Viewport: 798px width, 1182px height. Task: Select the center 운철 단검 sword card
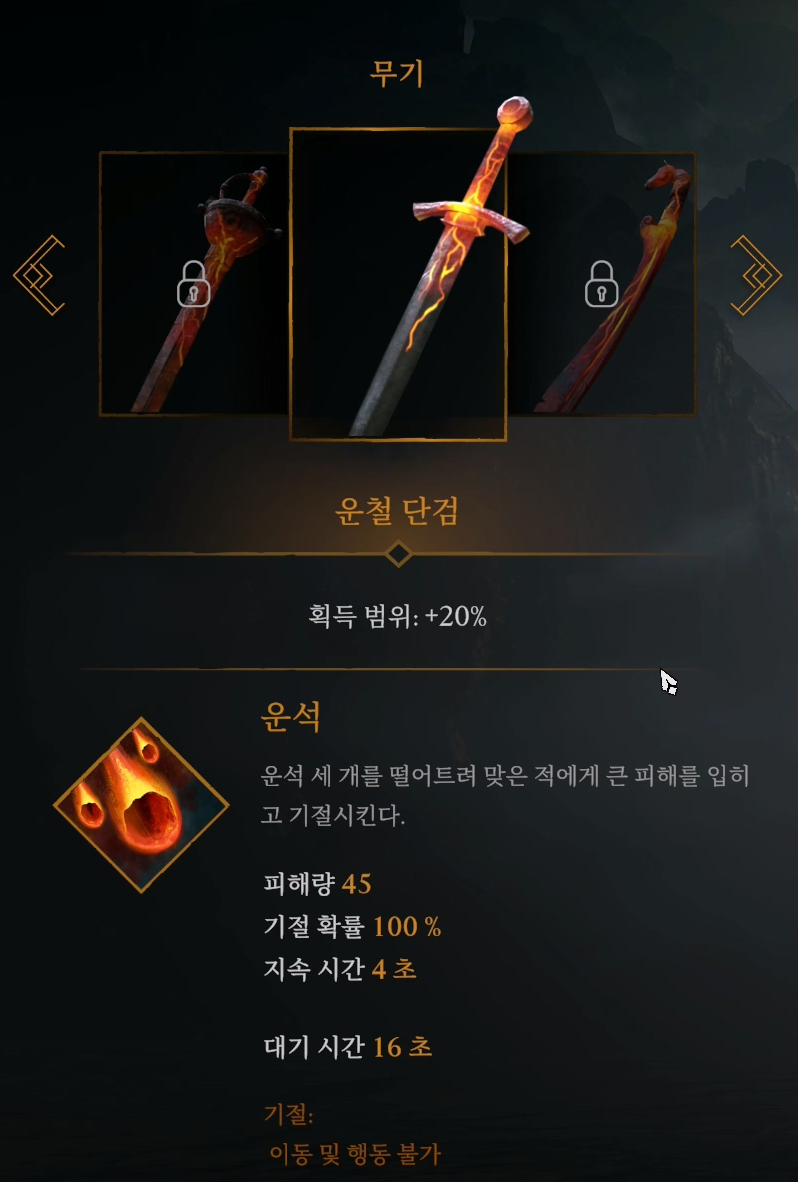398,284
